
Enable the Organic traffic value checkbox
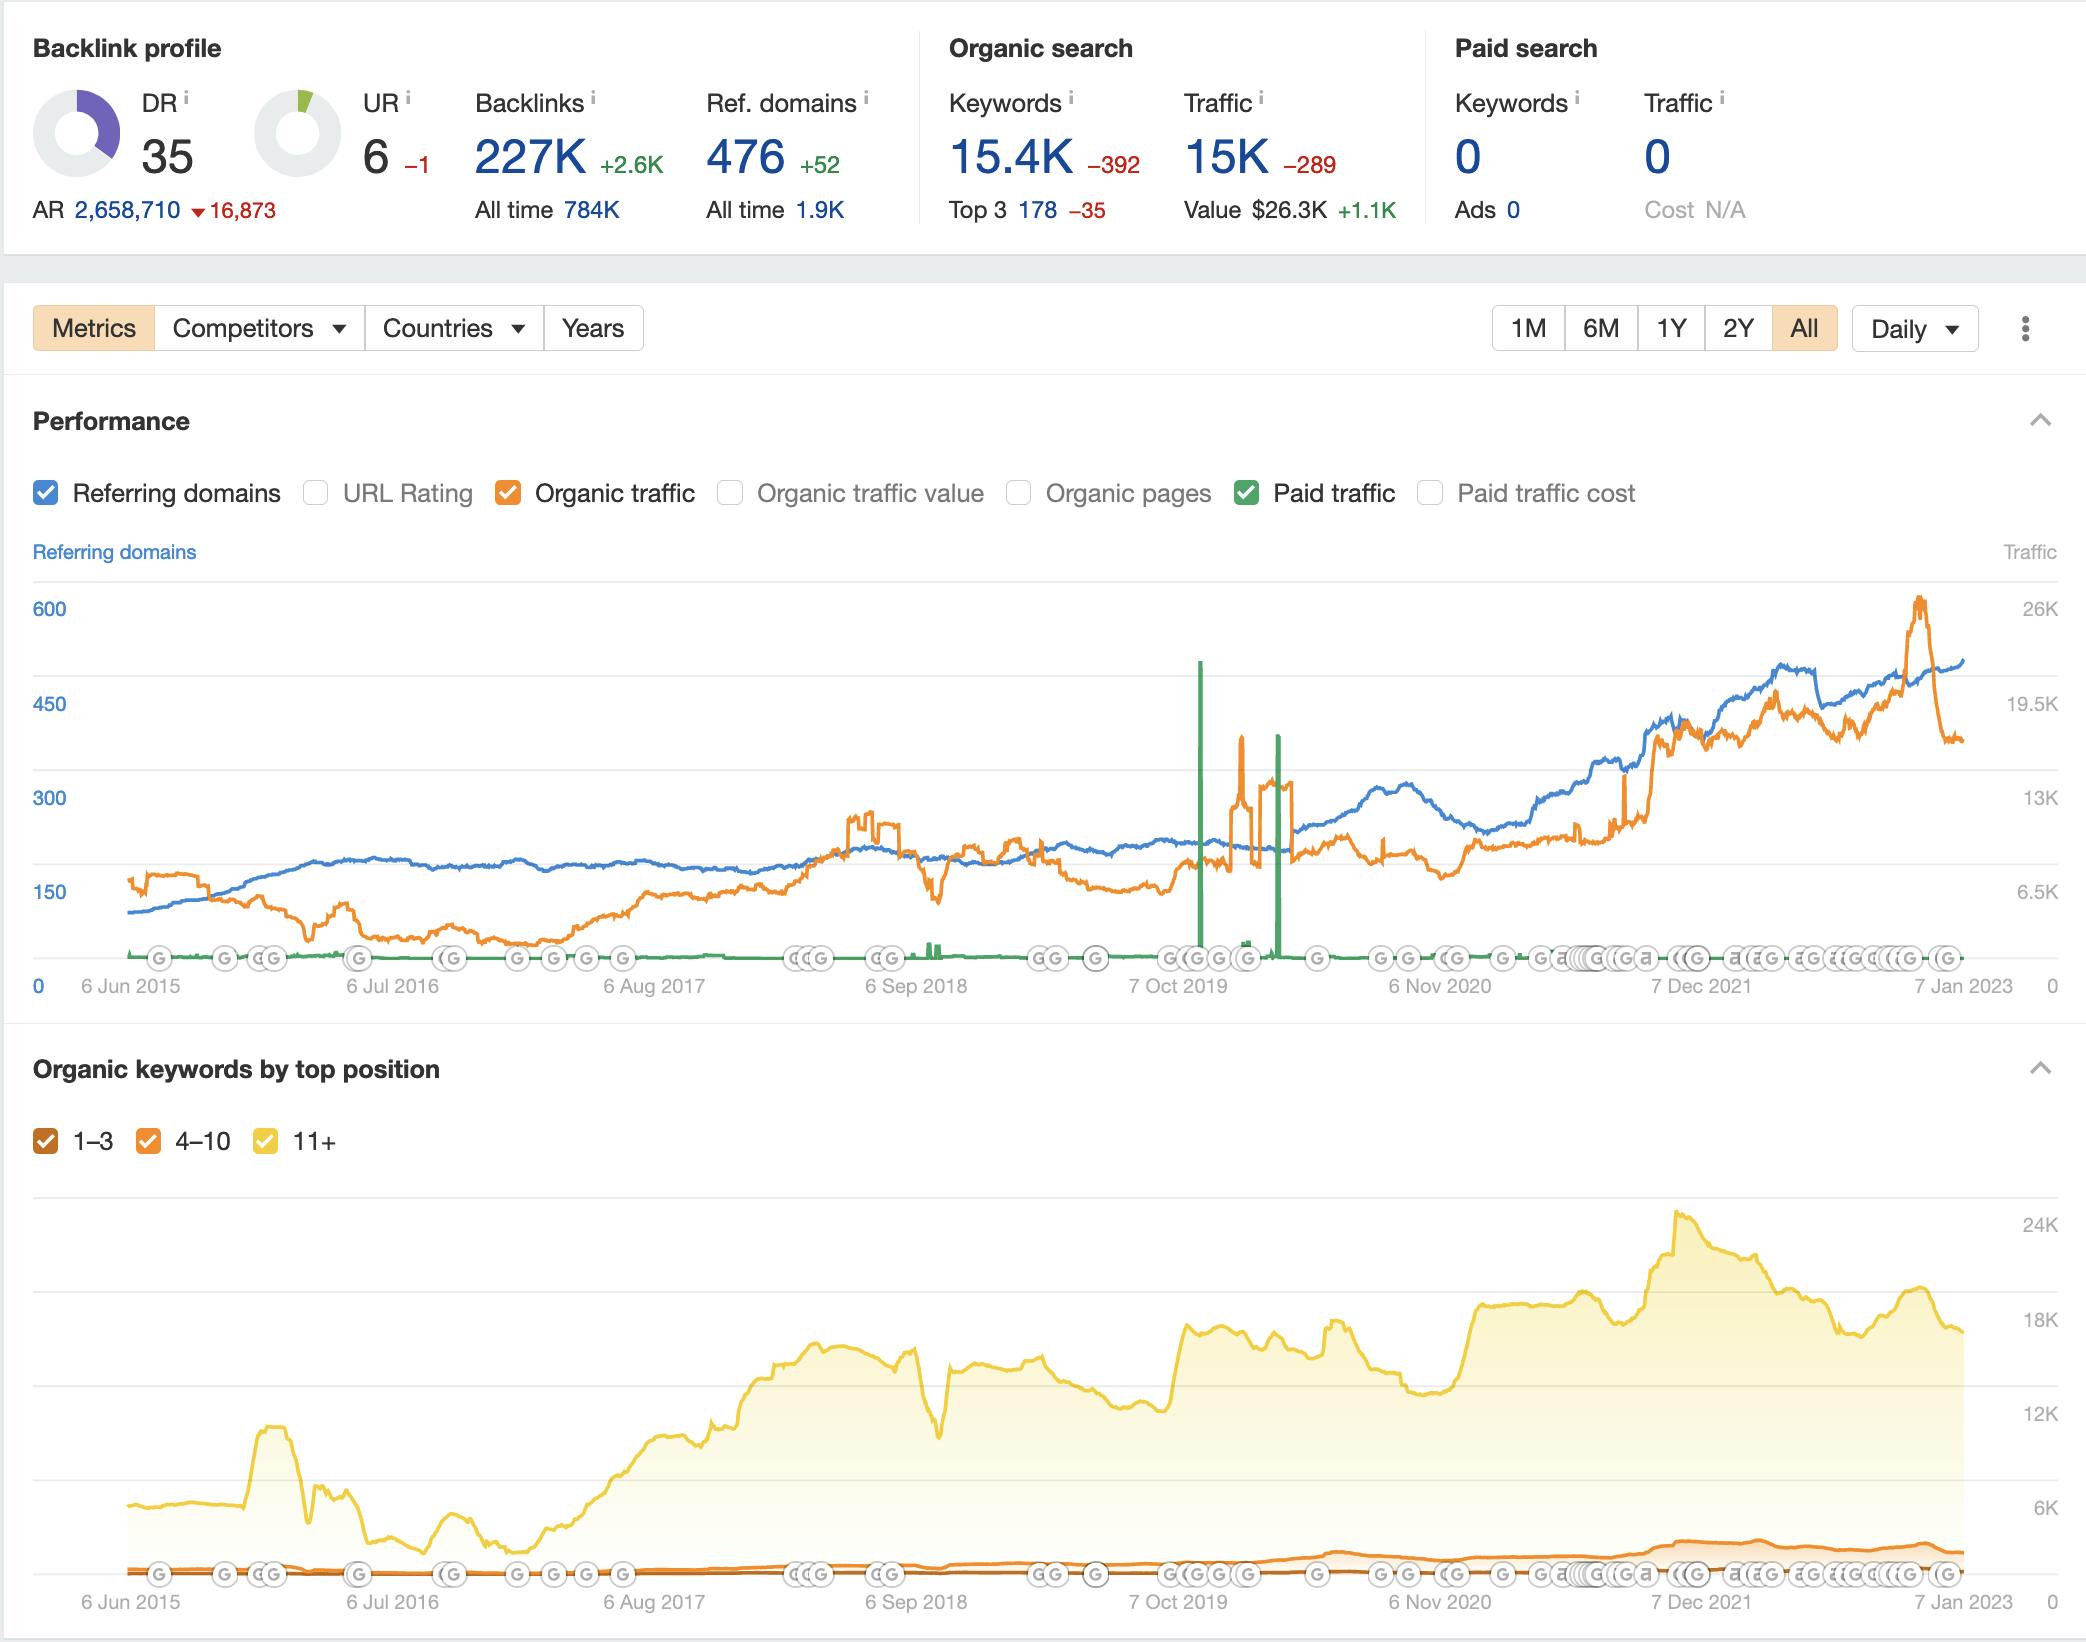[x=730, y=493]
